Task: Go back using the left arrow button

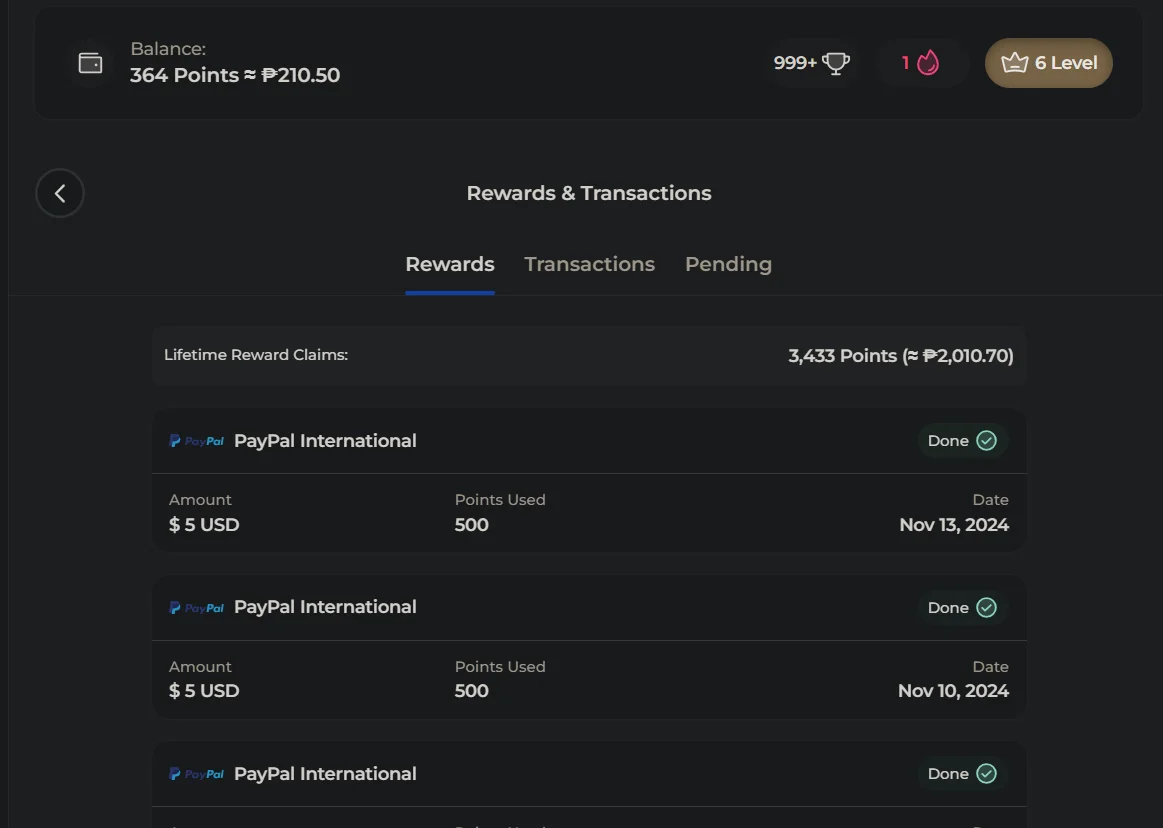Action: point(60,194)
